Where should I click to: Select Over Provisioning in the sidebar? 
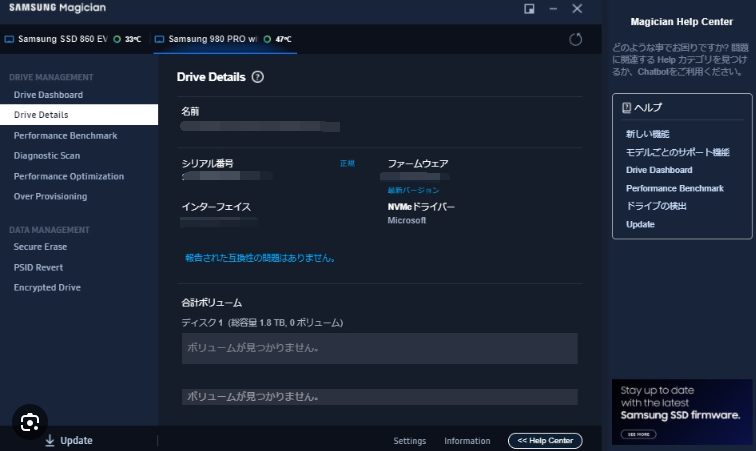click(x=50, y=197)
